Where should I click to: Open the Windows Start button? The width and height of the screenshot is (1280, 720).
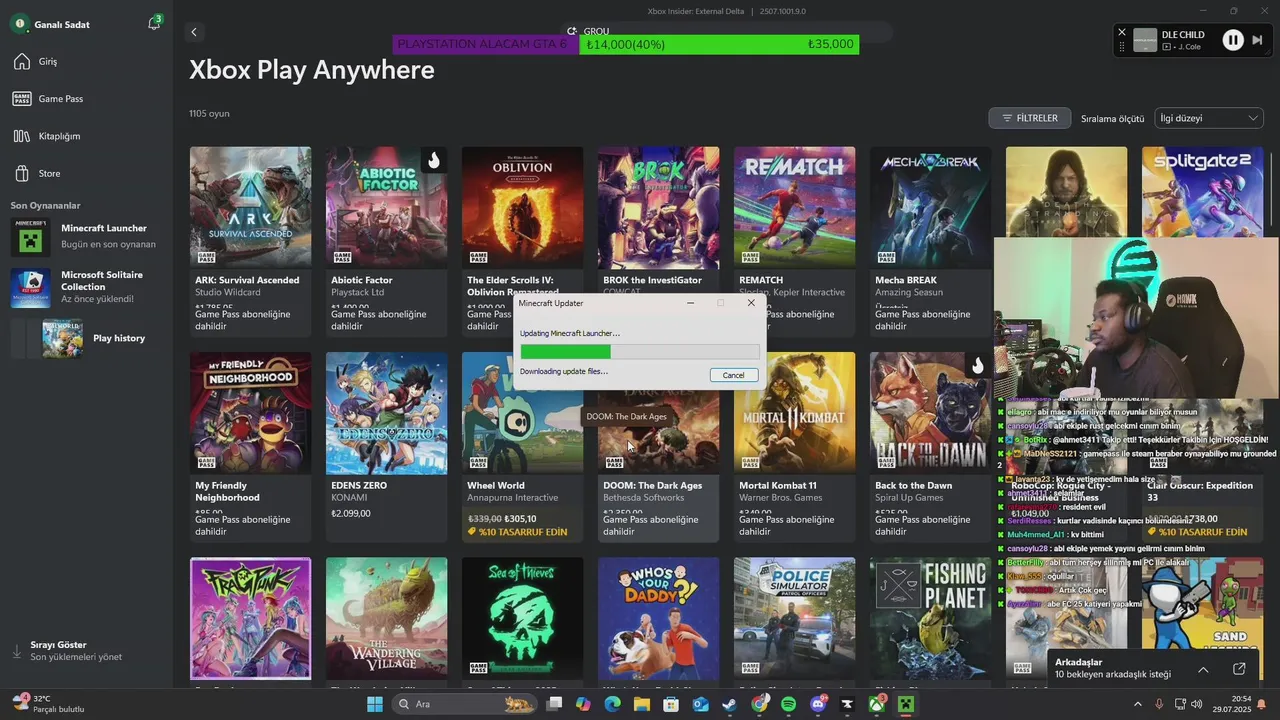tap(375, 704)
